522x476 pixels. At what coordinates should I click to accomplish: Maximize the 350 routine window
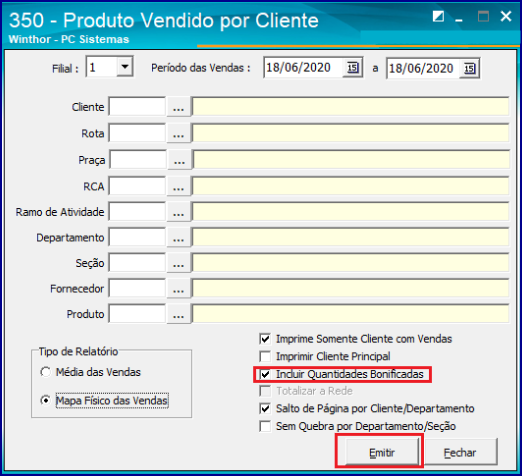tap(483, 16)
